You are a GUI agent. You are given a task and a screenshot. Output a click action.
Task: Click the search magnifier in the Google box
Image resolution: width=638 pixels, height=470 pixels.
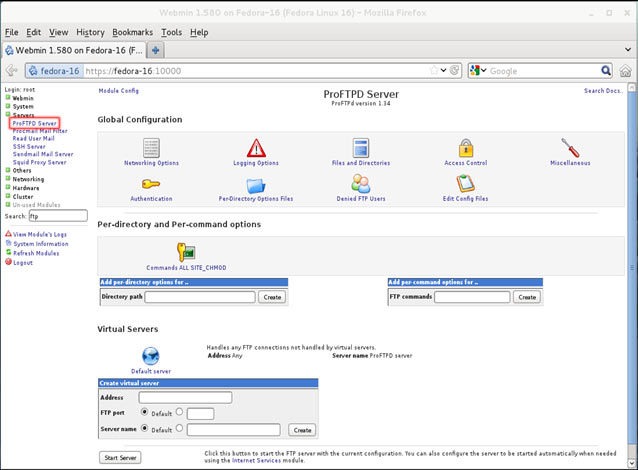606,70
